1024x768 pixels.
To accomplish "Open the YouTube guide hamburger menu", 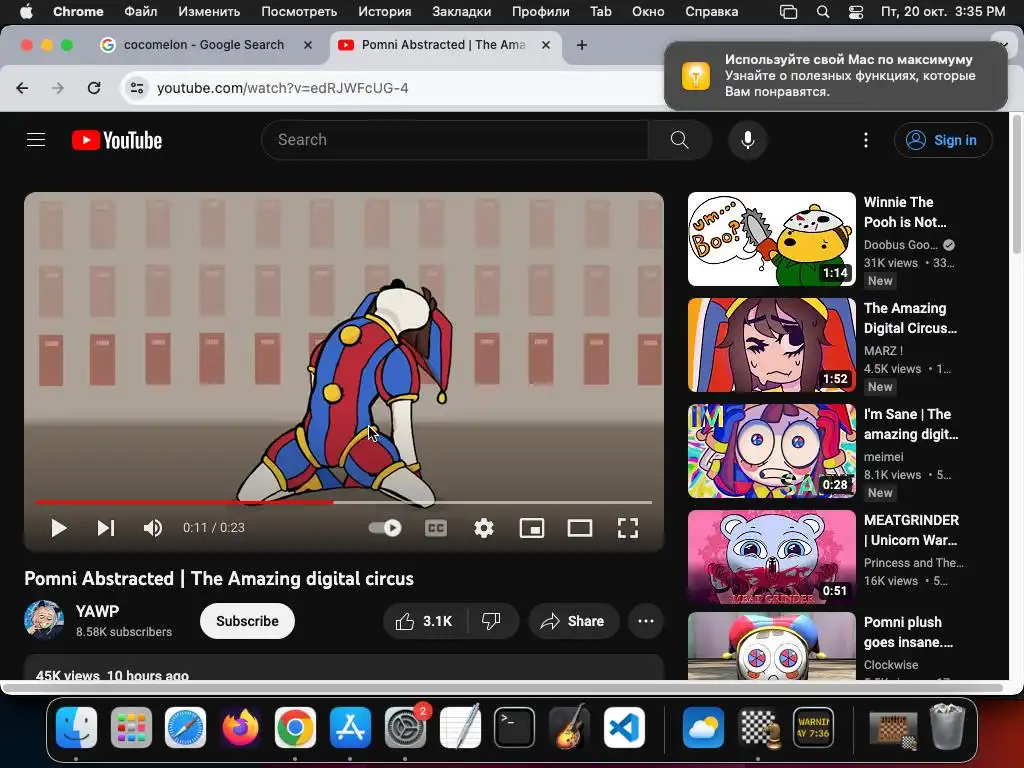I will pos(36,140).
